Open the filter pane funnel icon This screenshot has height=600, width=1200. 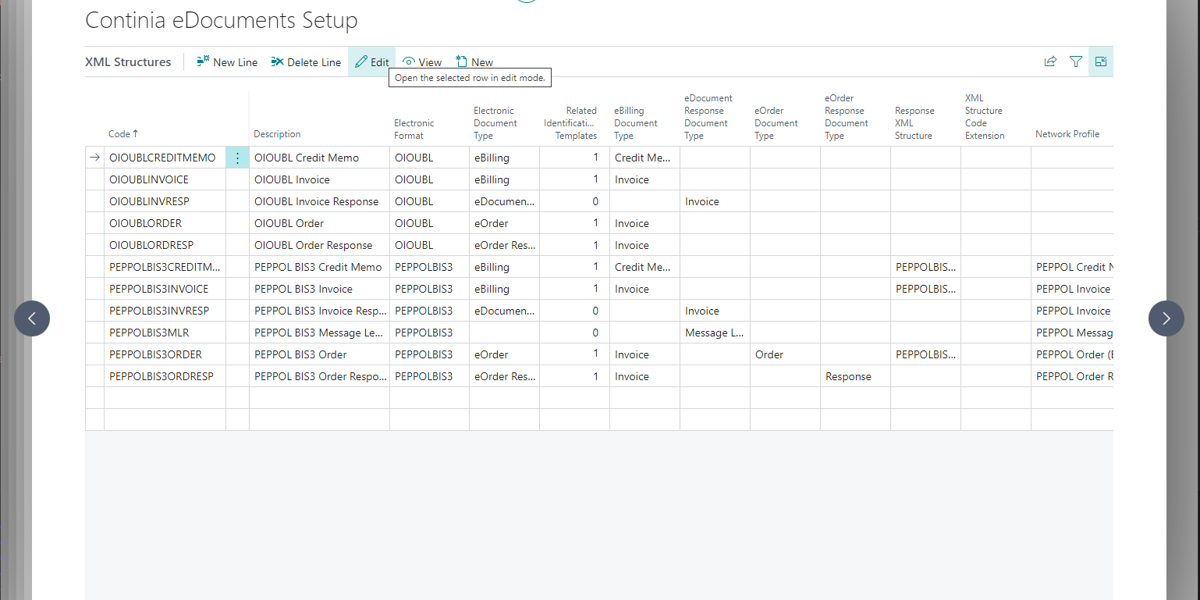(x=1076, y=62)
